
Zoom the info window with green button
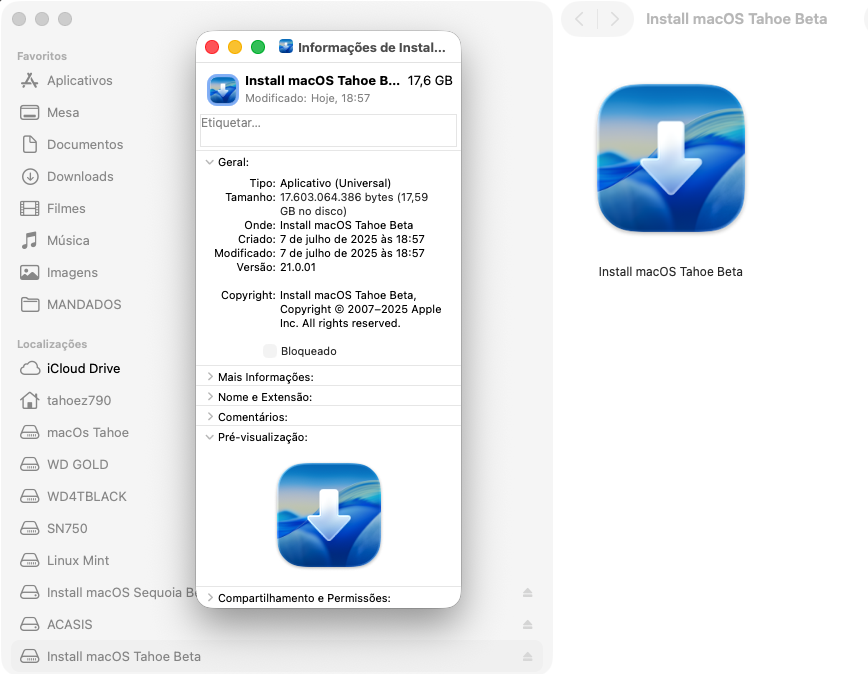(x=258, y=47)
